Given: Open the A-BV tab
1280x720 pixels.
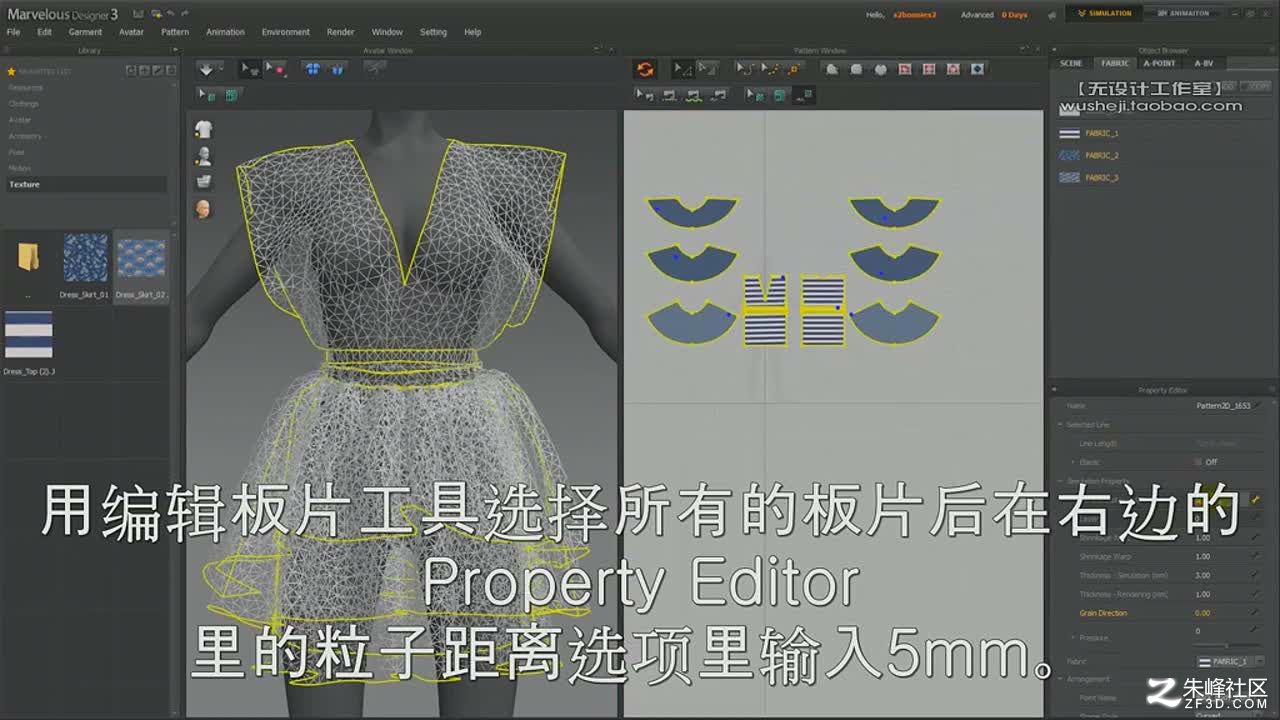Looking at the screenshot, I should [x=1204, y=63].
